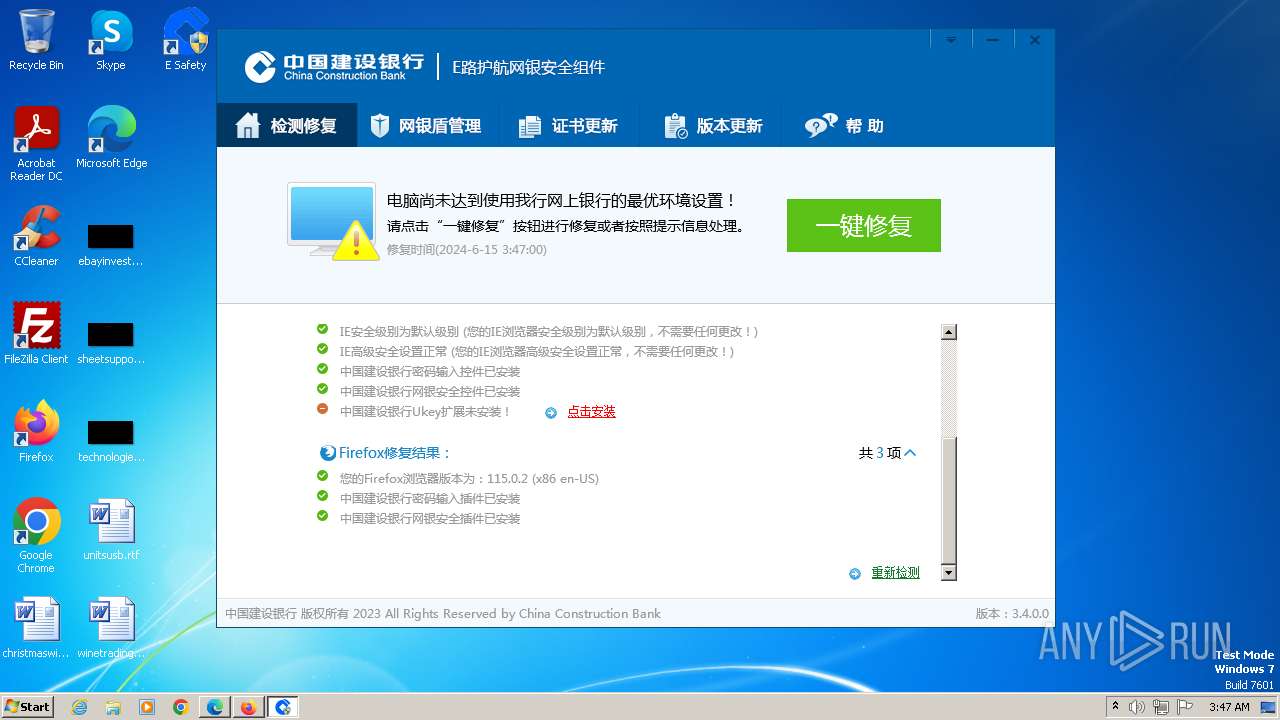Switch to 网银盾管理 tab
This screenshot has height=720, width=1280.
[425, 126]
